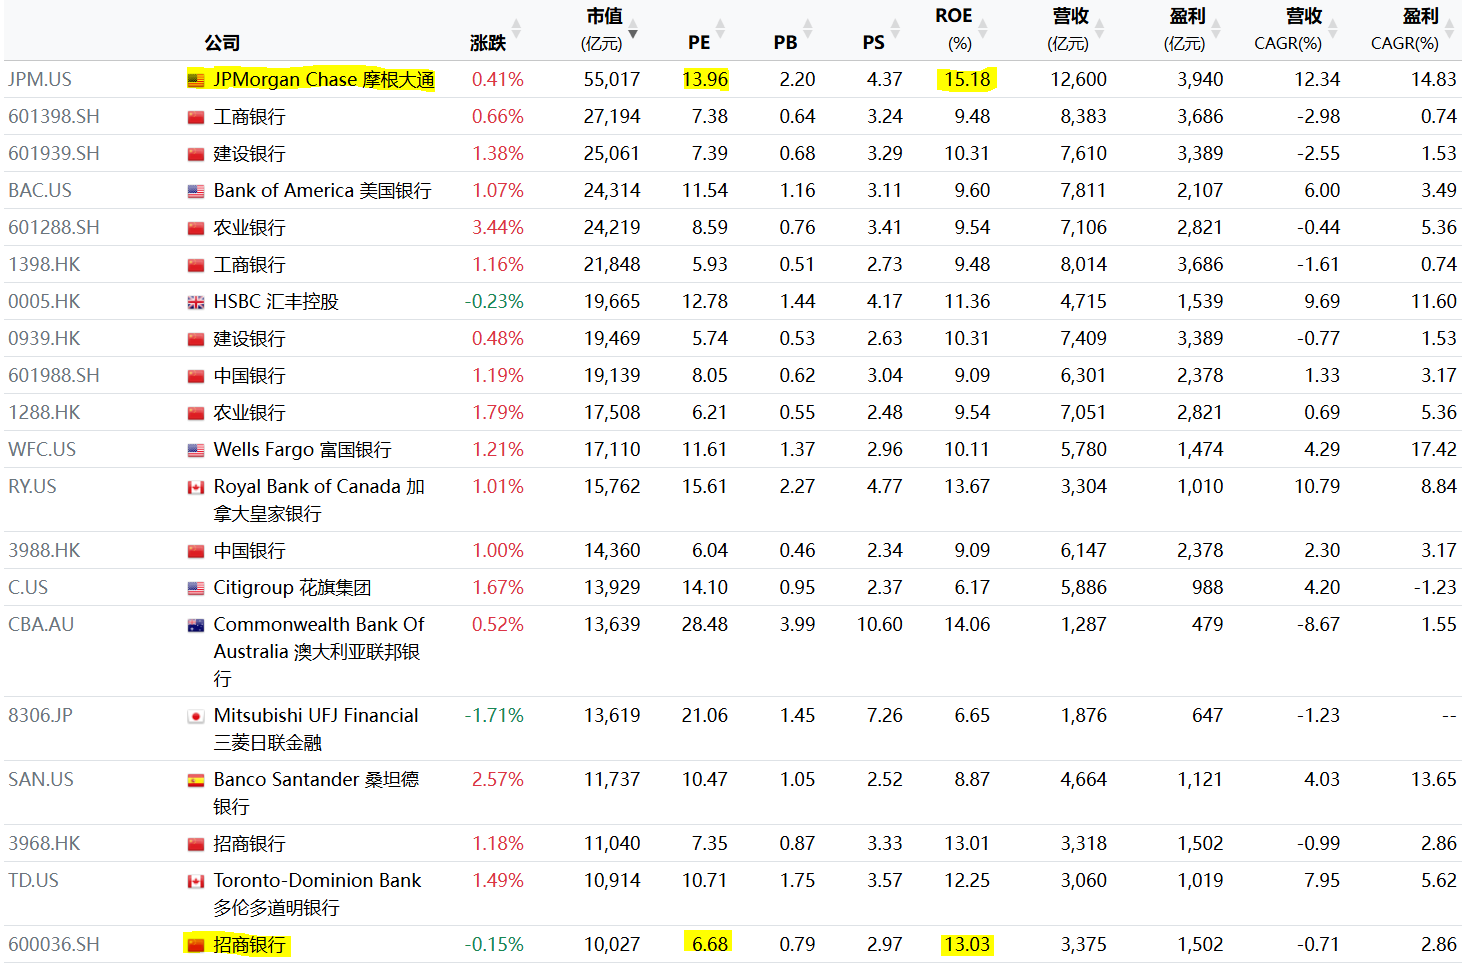This screenshot has width=1474, height=969.
Task: Click the China flag in the 0939.HK row
Action: click(x=196, y=339)
